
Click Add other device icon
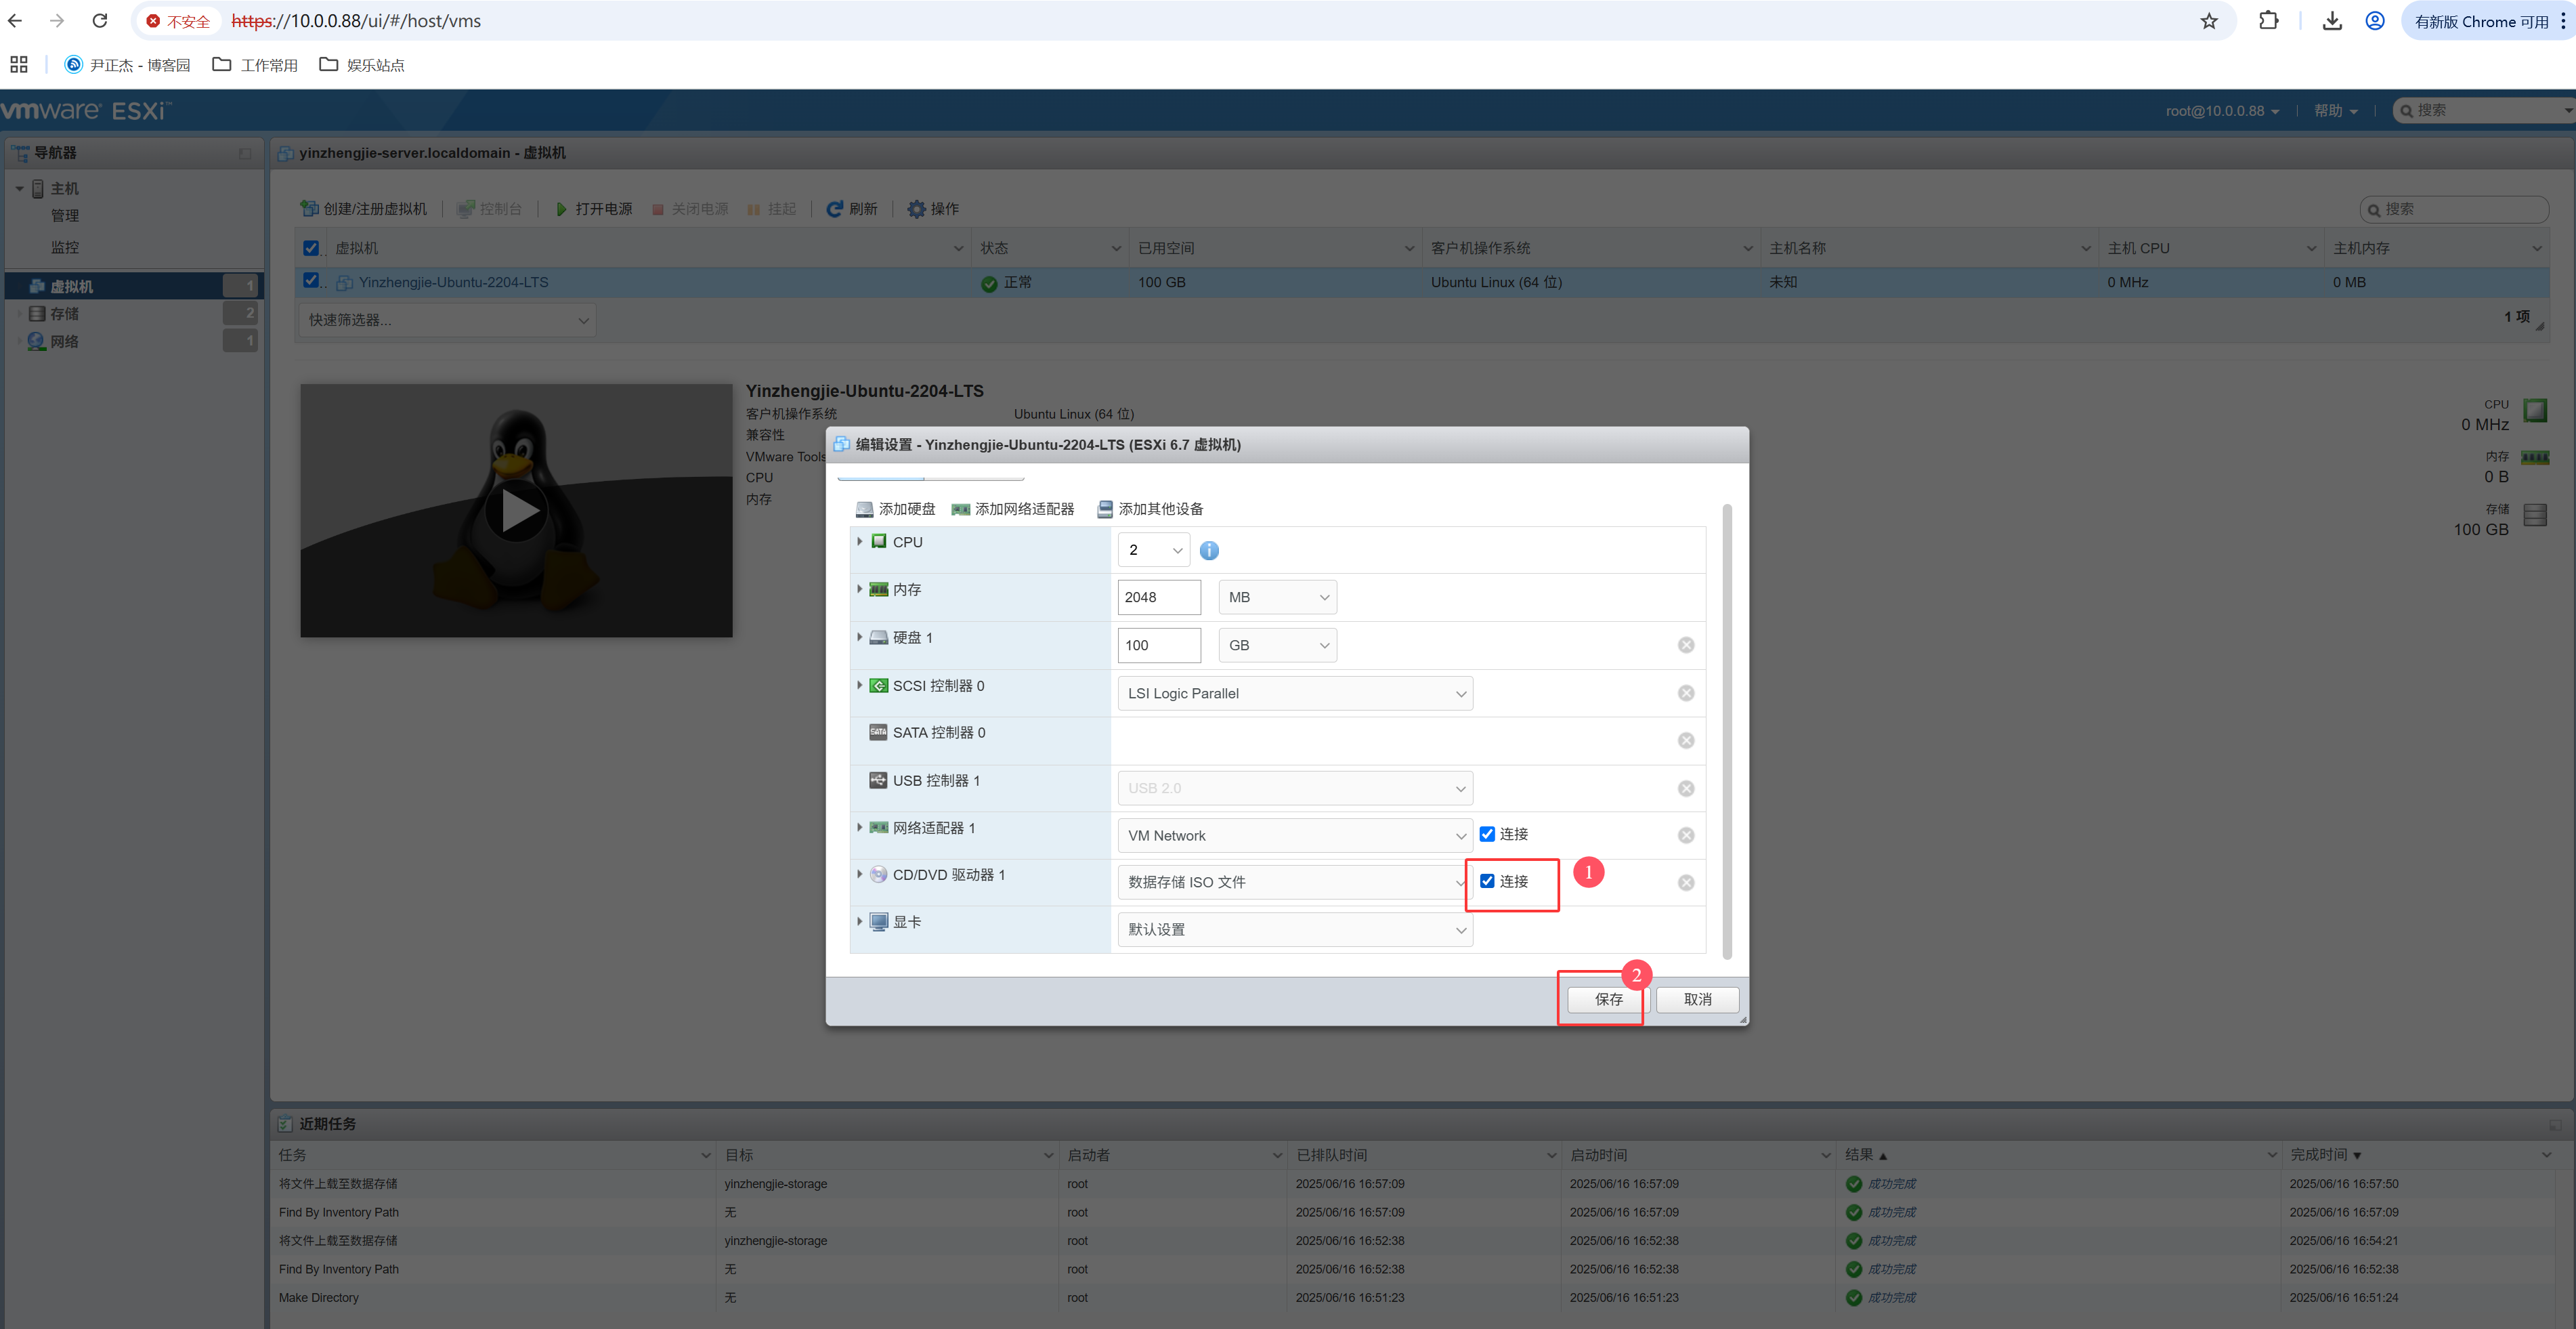tap(1104, 509)
